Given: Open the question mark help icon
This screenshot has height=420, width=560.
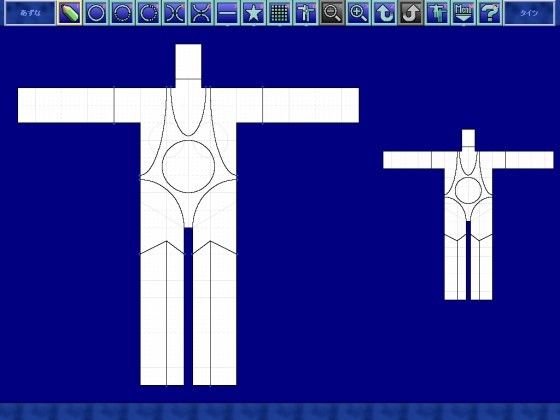Looking at the screenshot, I should point(490,13).
